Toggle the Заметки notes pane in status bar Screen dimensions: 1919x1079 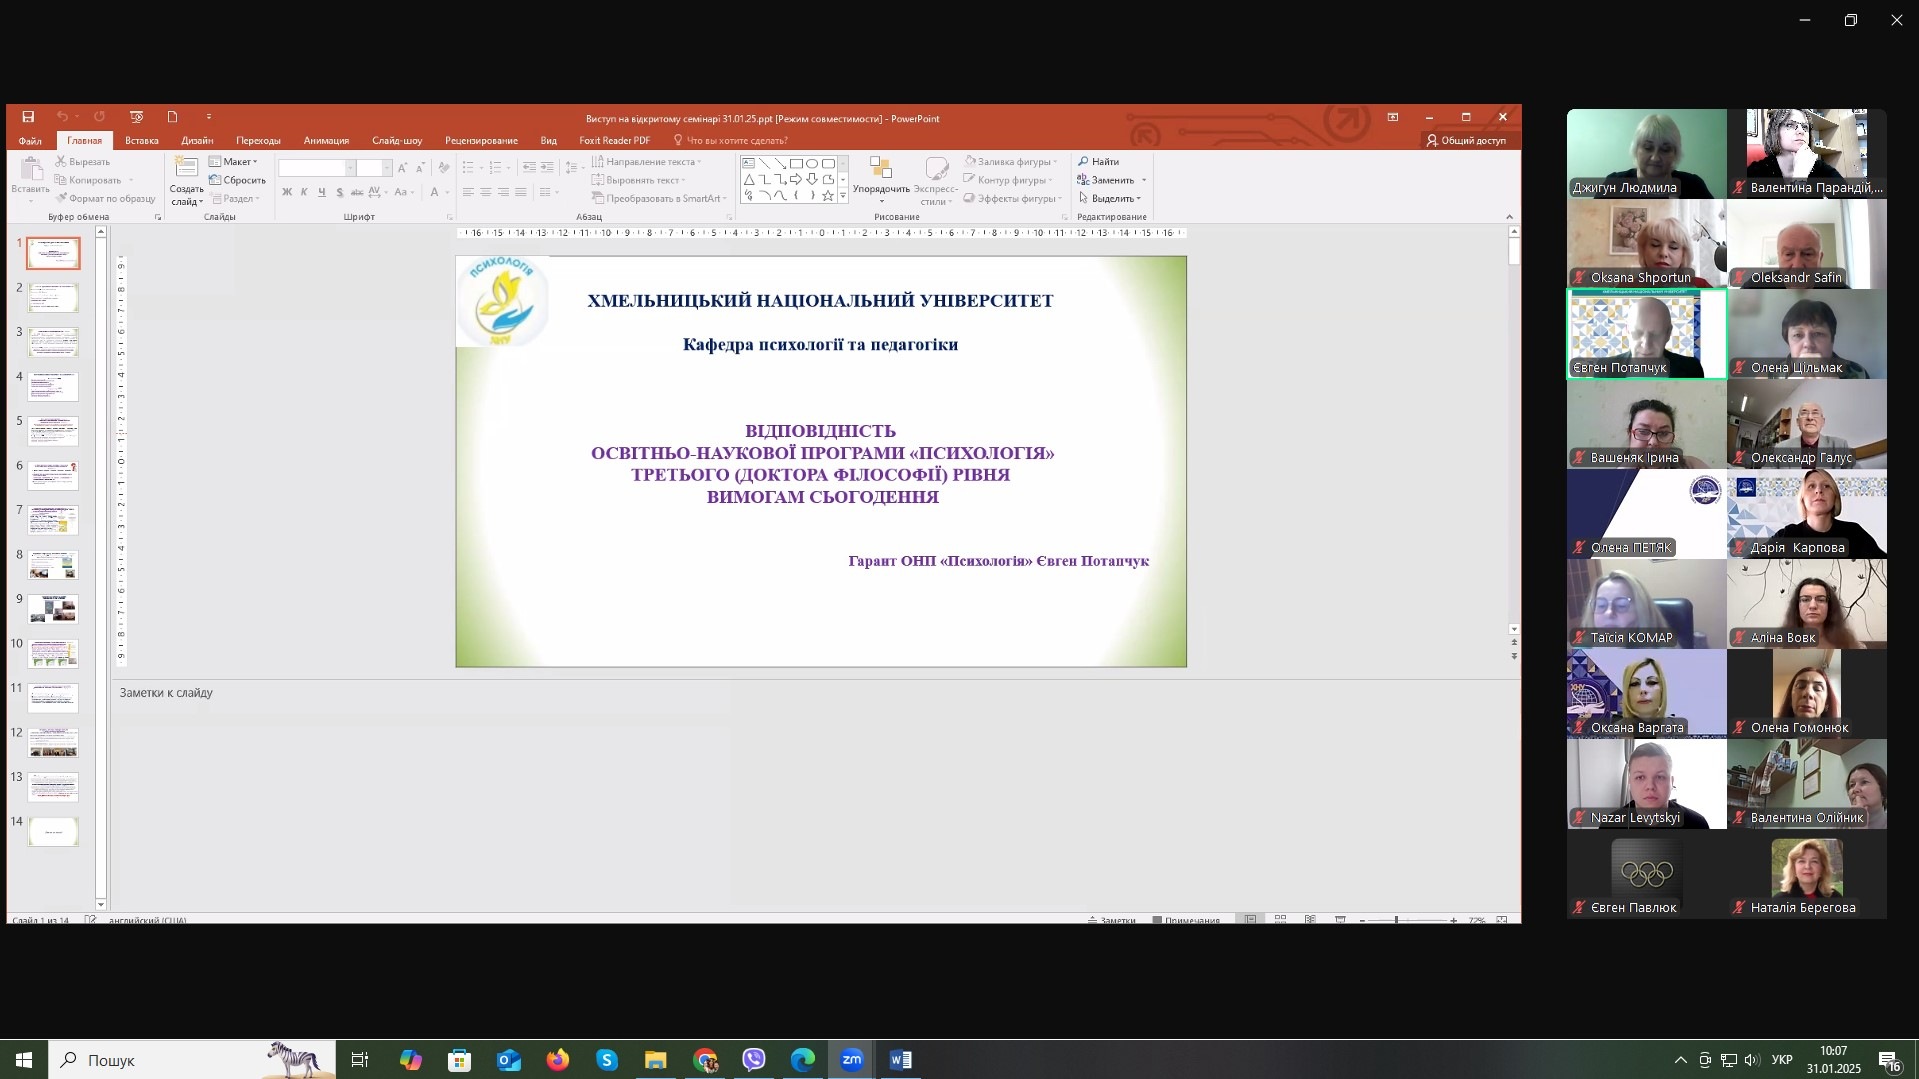(x=1112, y=920)
